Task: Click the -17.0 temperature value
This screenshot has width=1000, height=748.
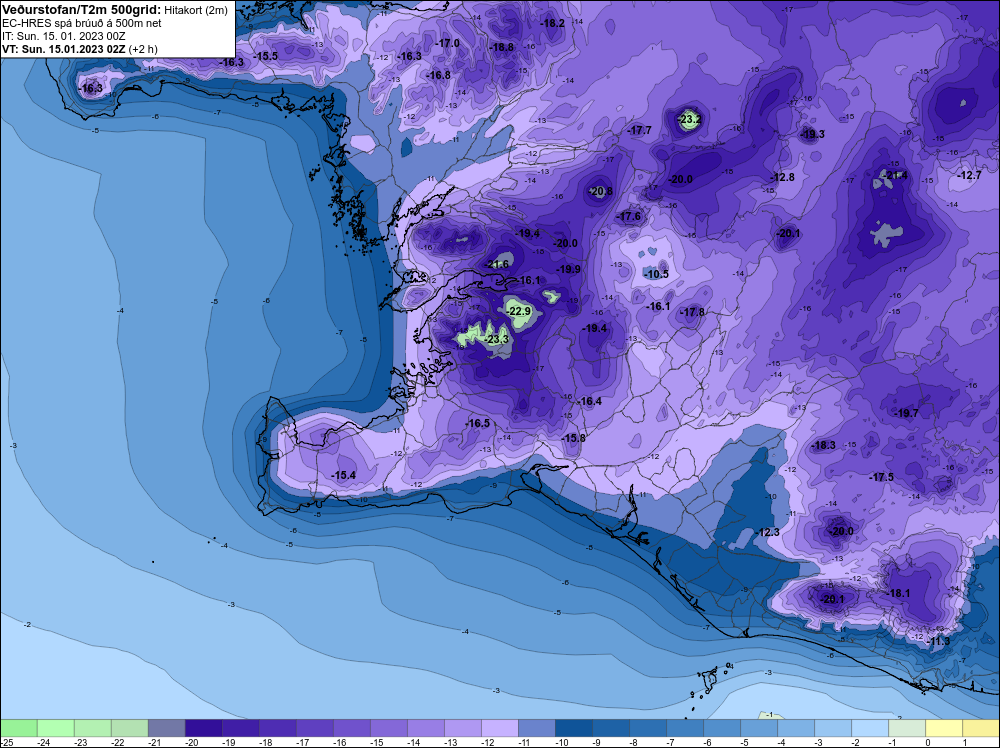Action: pos(447,43)
